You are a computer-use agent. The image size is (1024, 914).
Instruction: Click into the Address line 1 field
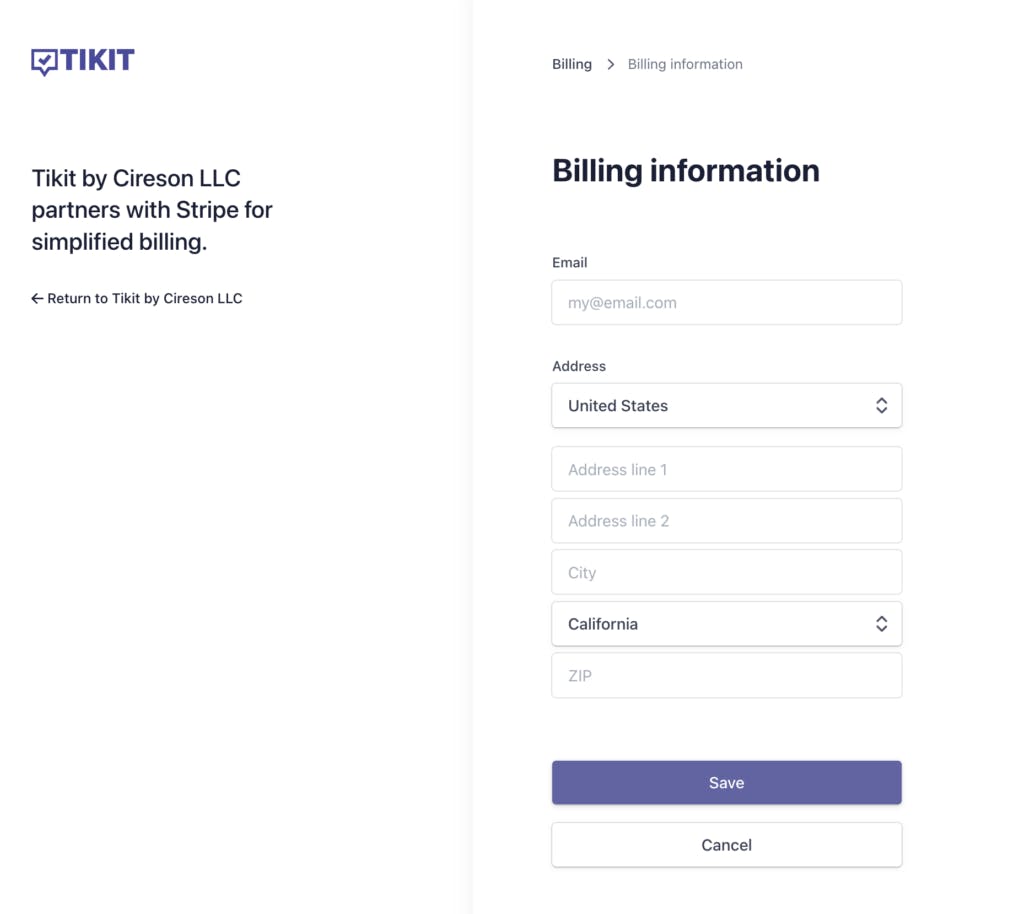[x=726, y=469]
